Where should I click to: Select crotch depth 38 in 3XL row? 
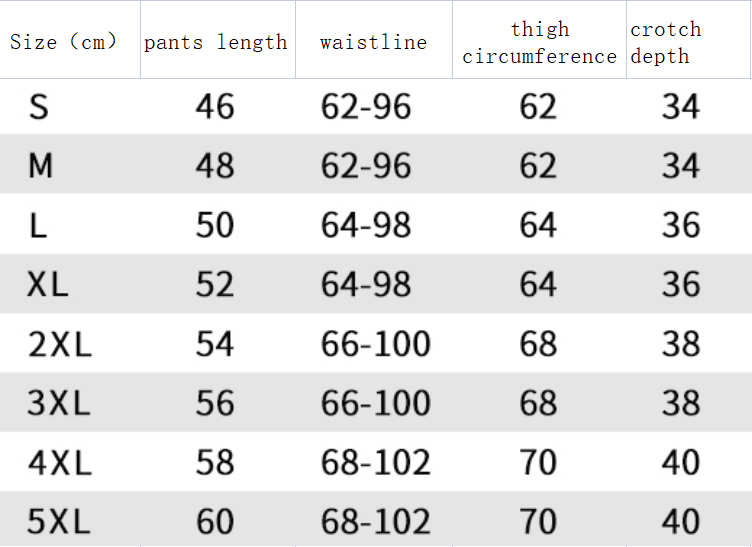[681, 403]
